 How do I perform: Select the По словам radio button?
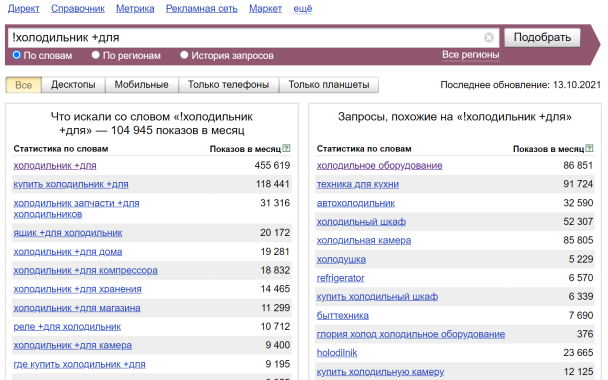click(16, 55)
